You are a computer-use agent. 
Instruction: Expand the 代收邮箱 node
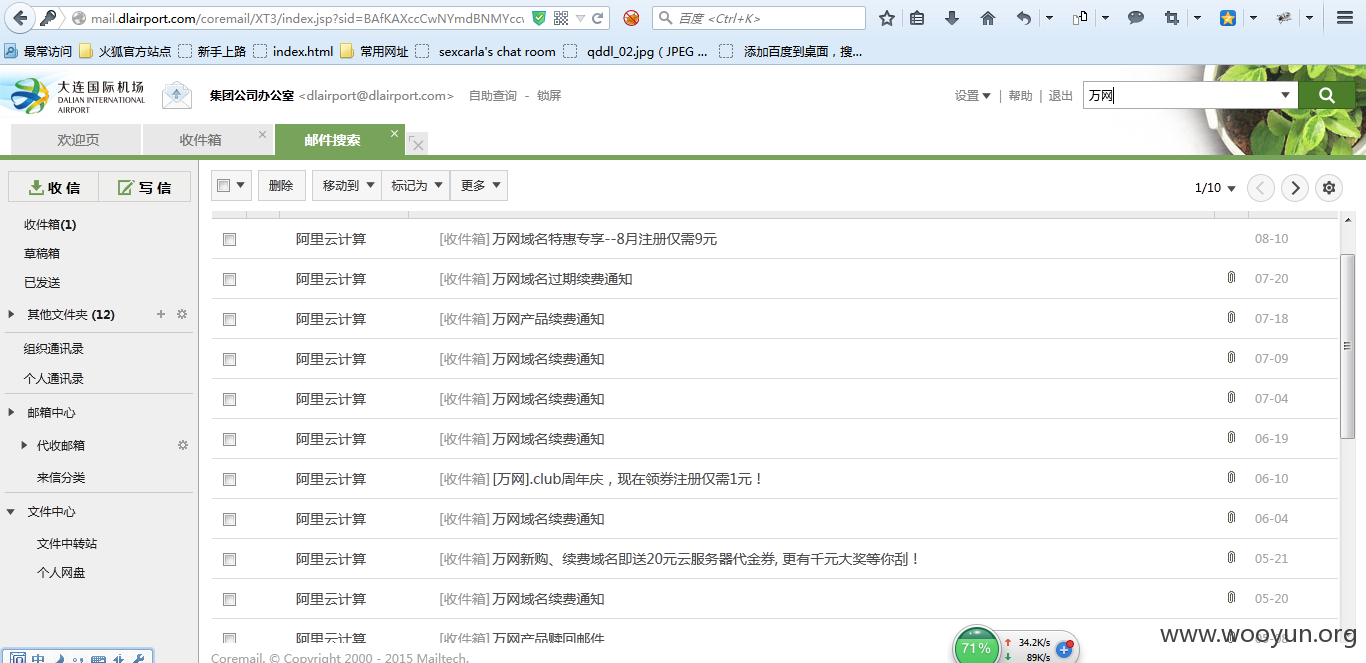point(25,445)
